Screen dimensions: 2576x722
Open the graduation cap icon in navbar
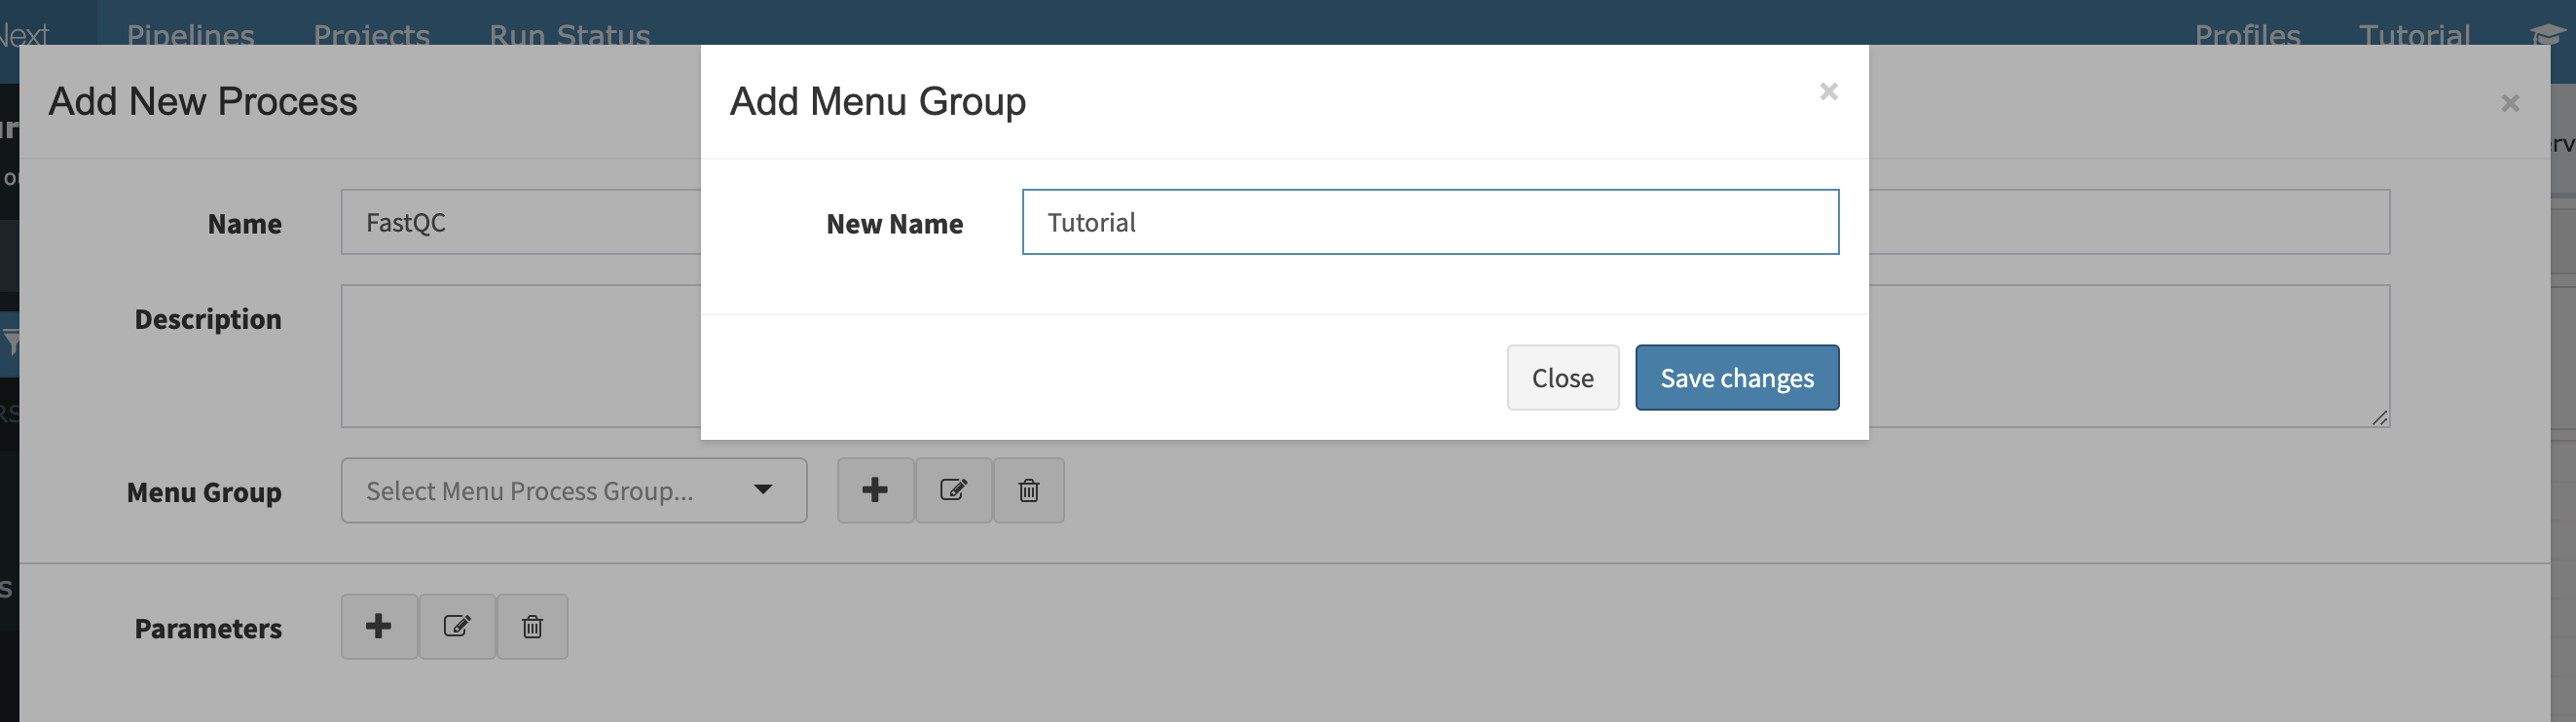(x=2548, y=35)
